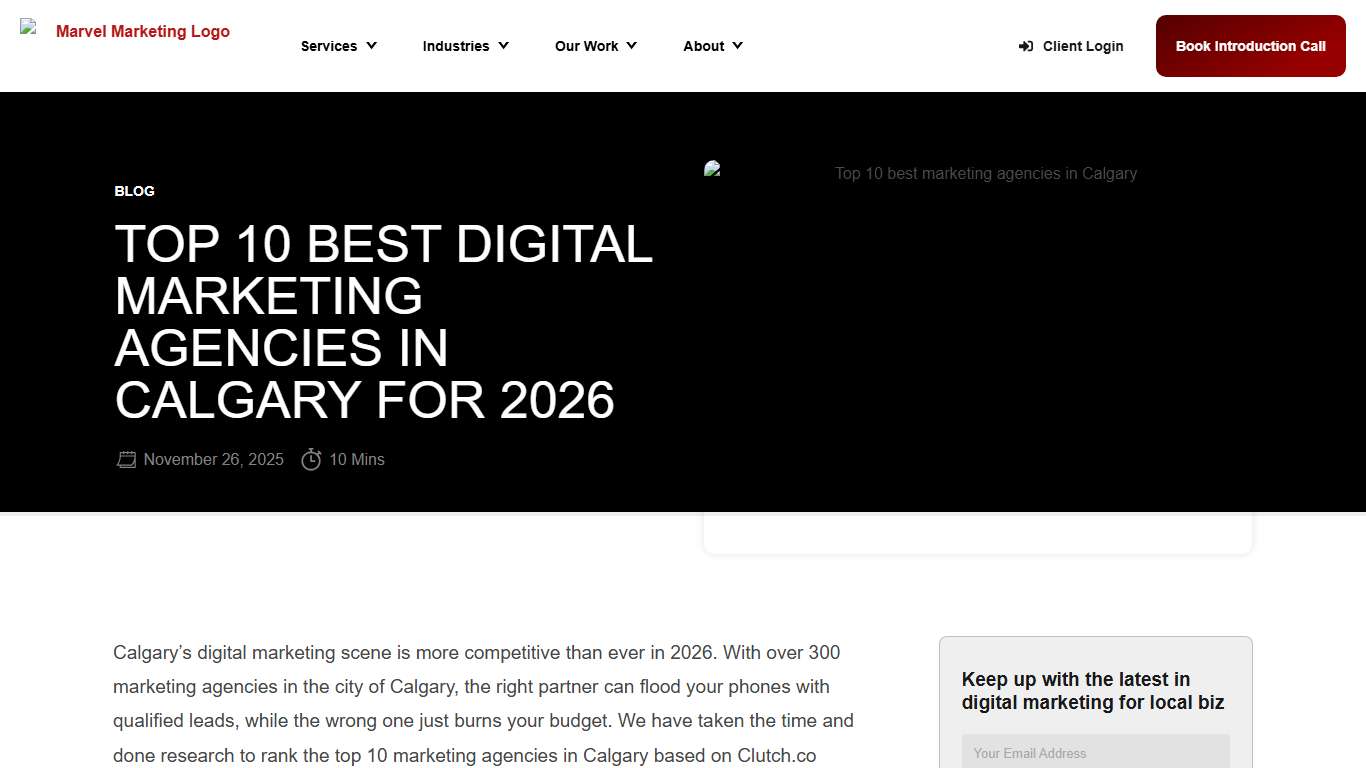The image size is (1366, 768).
Task: Open the Client Login link
Action: click(x=1082, y=46)
